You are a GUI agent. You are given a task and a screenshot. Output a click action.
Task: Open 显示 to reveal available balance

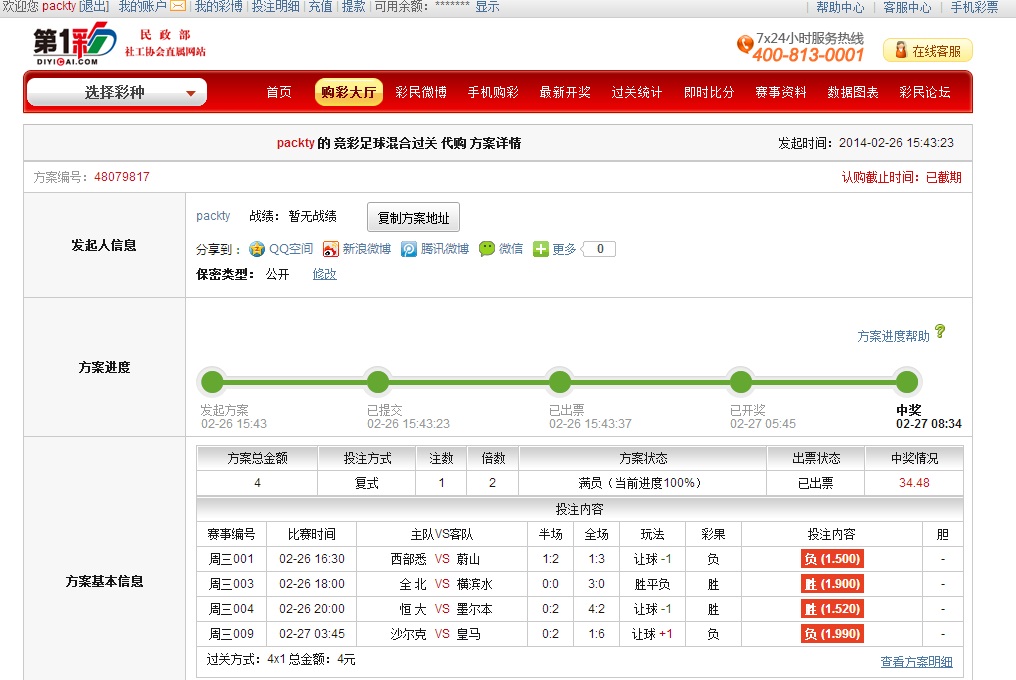click(x=486, y=7)
